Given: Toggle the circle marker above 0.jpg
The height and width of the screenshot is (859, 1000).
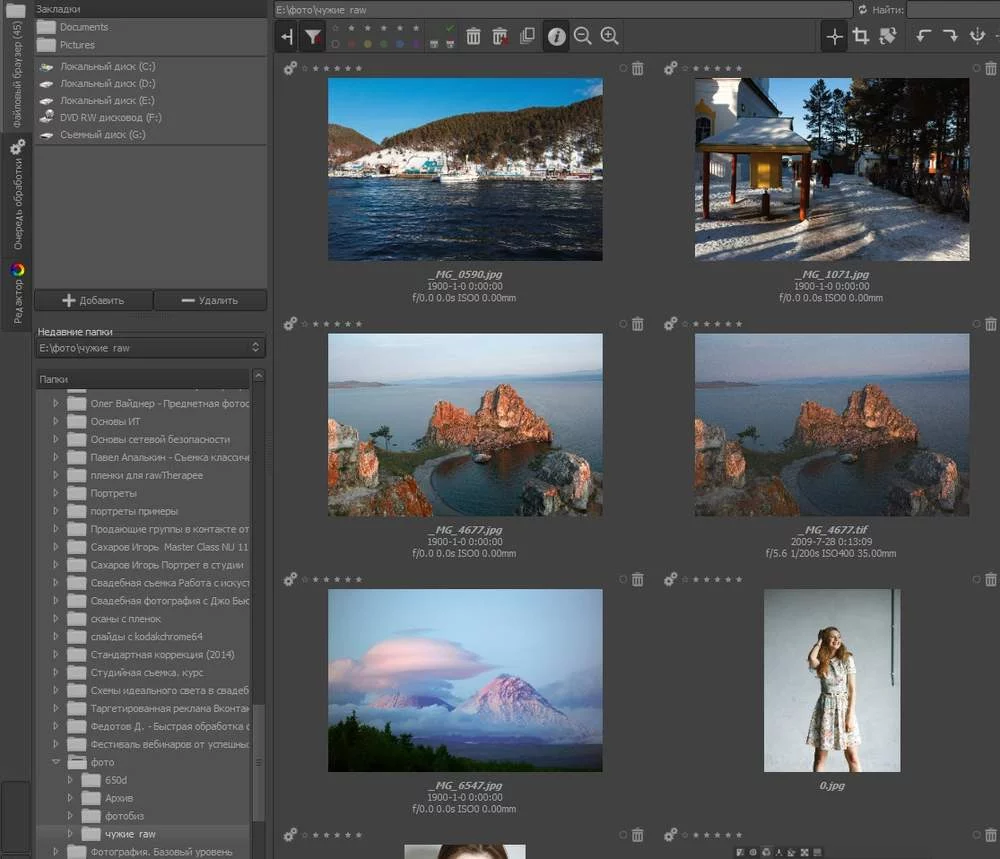Looking at the screenshot, I should (x=976, y=579).
